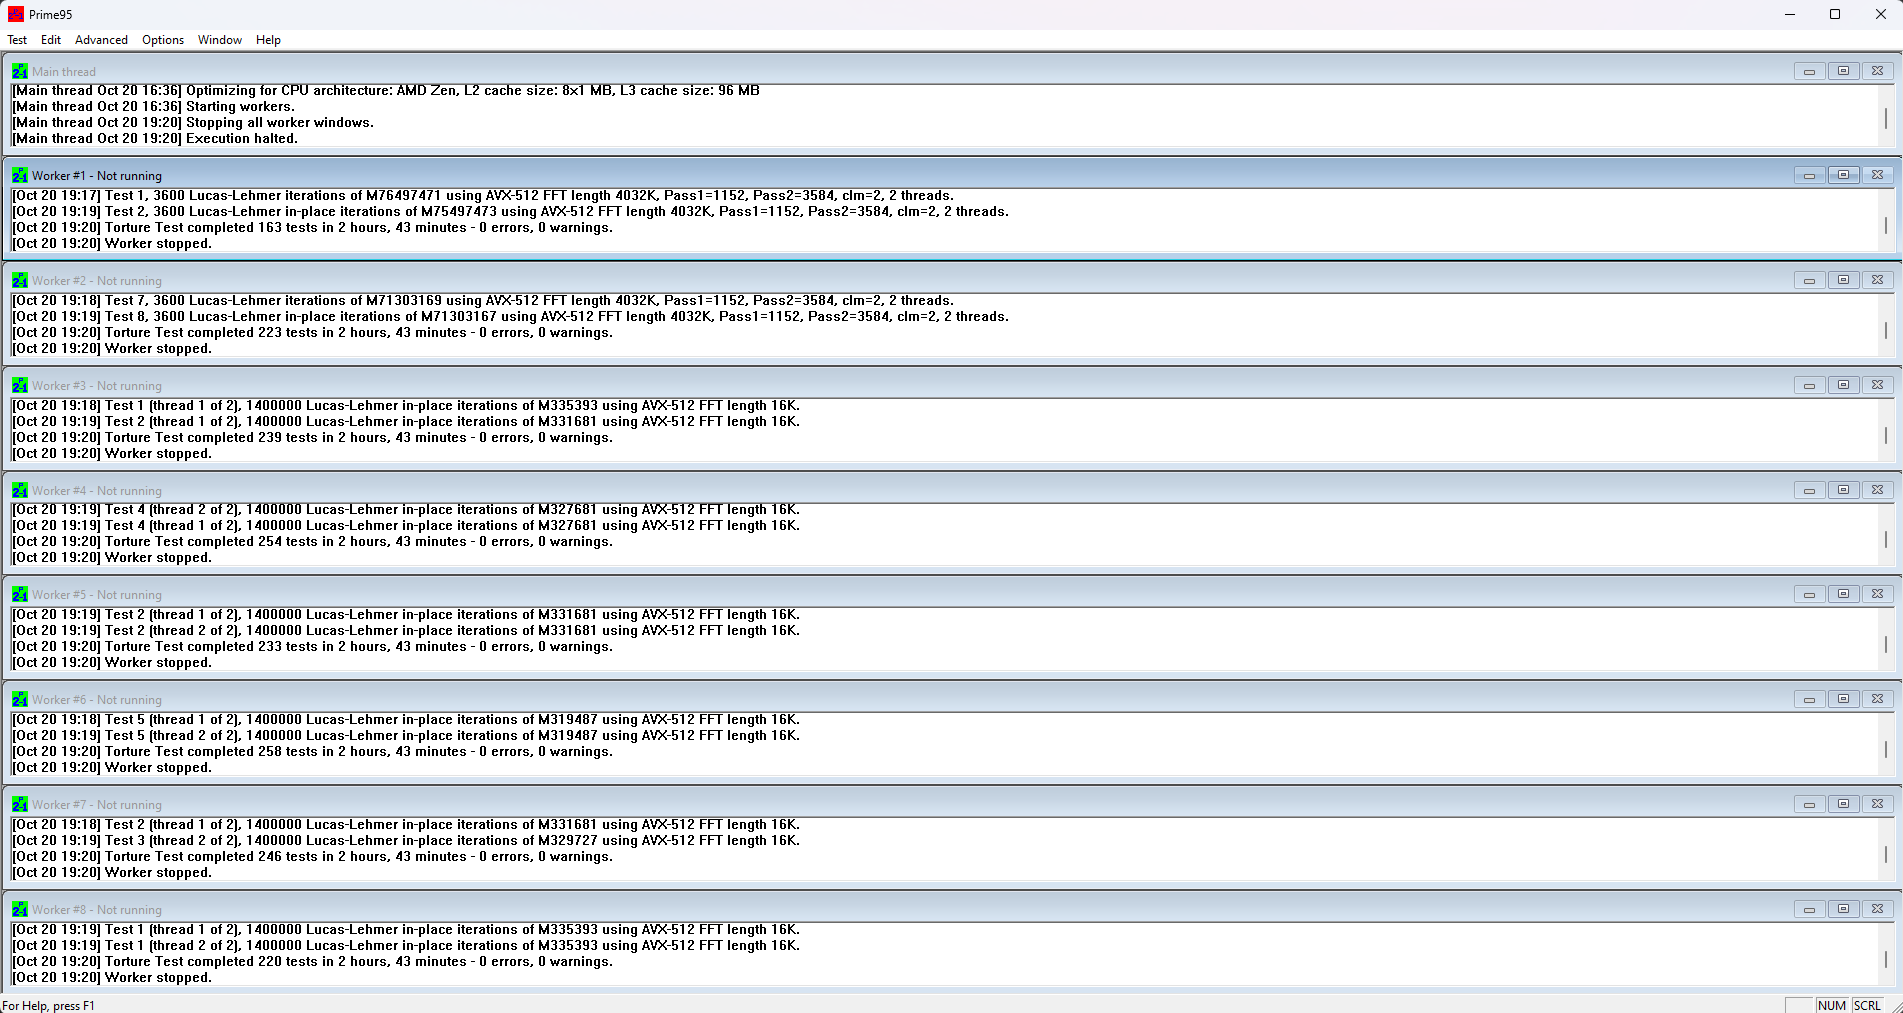Open the Help menu
The image size is (1903, 1013).
(x=268, y=40)
